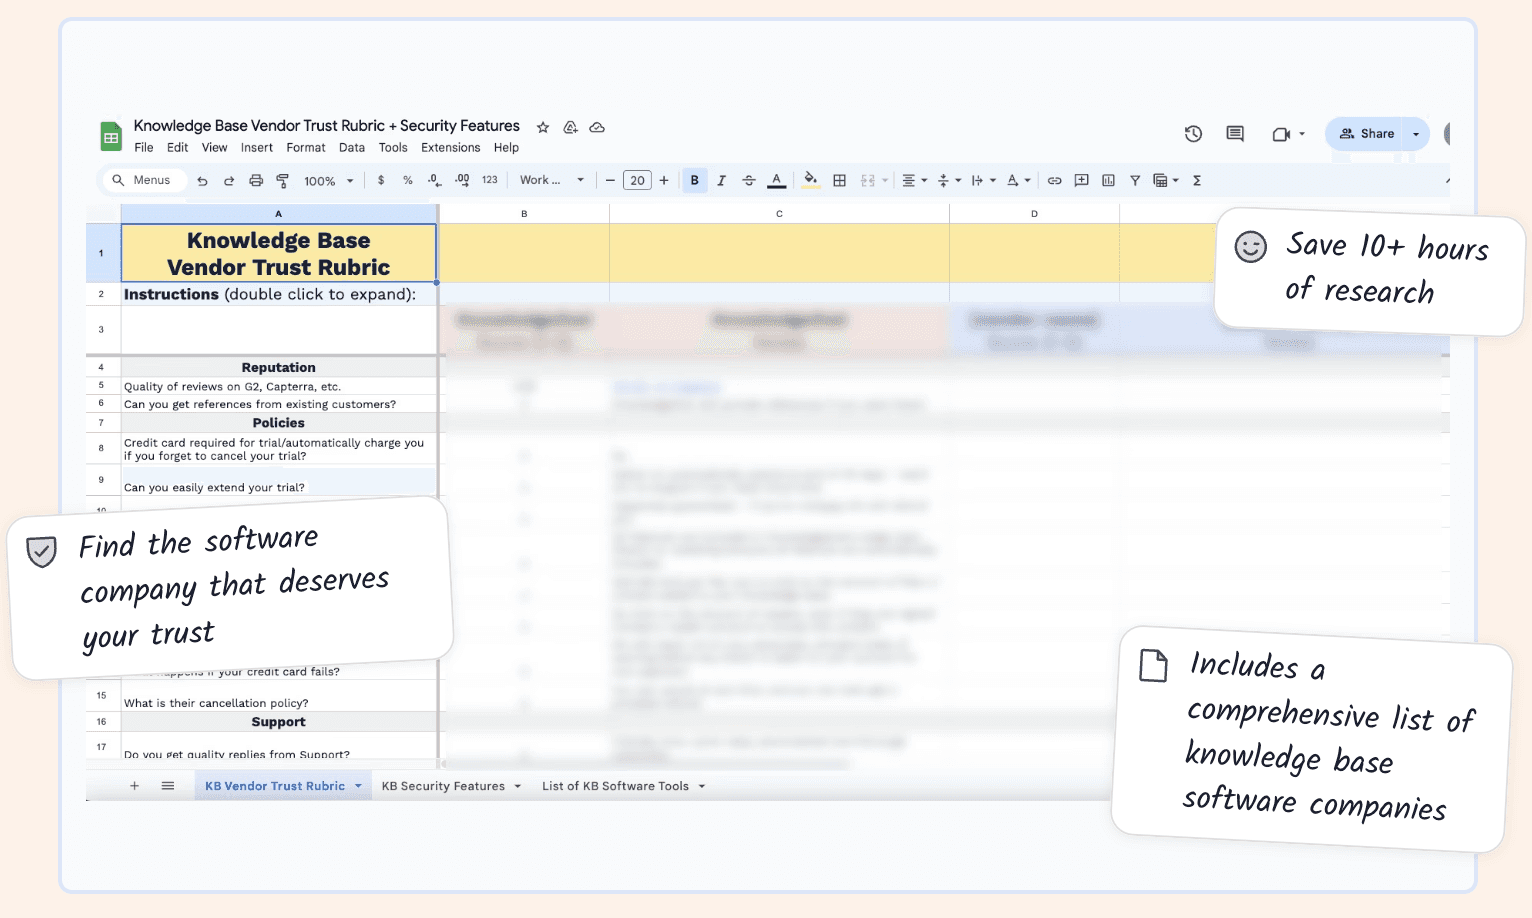Toggle strikethrough formatting
The image size is (1532, 918).
[748, 180]
